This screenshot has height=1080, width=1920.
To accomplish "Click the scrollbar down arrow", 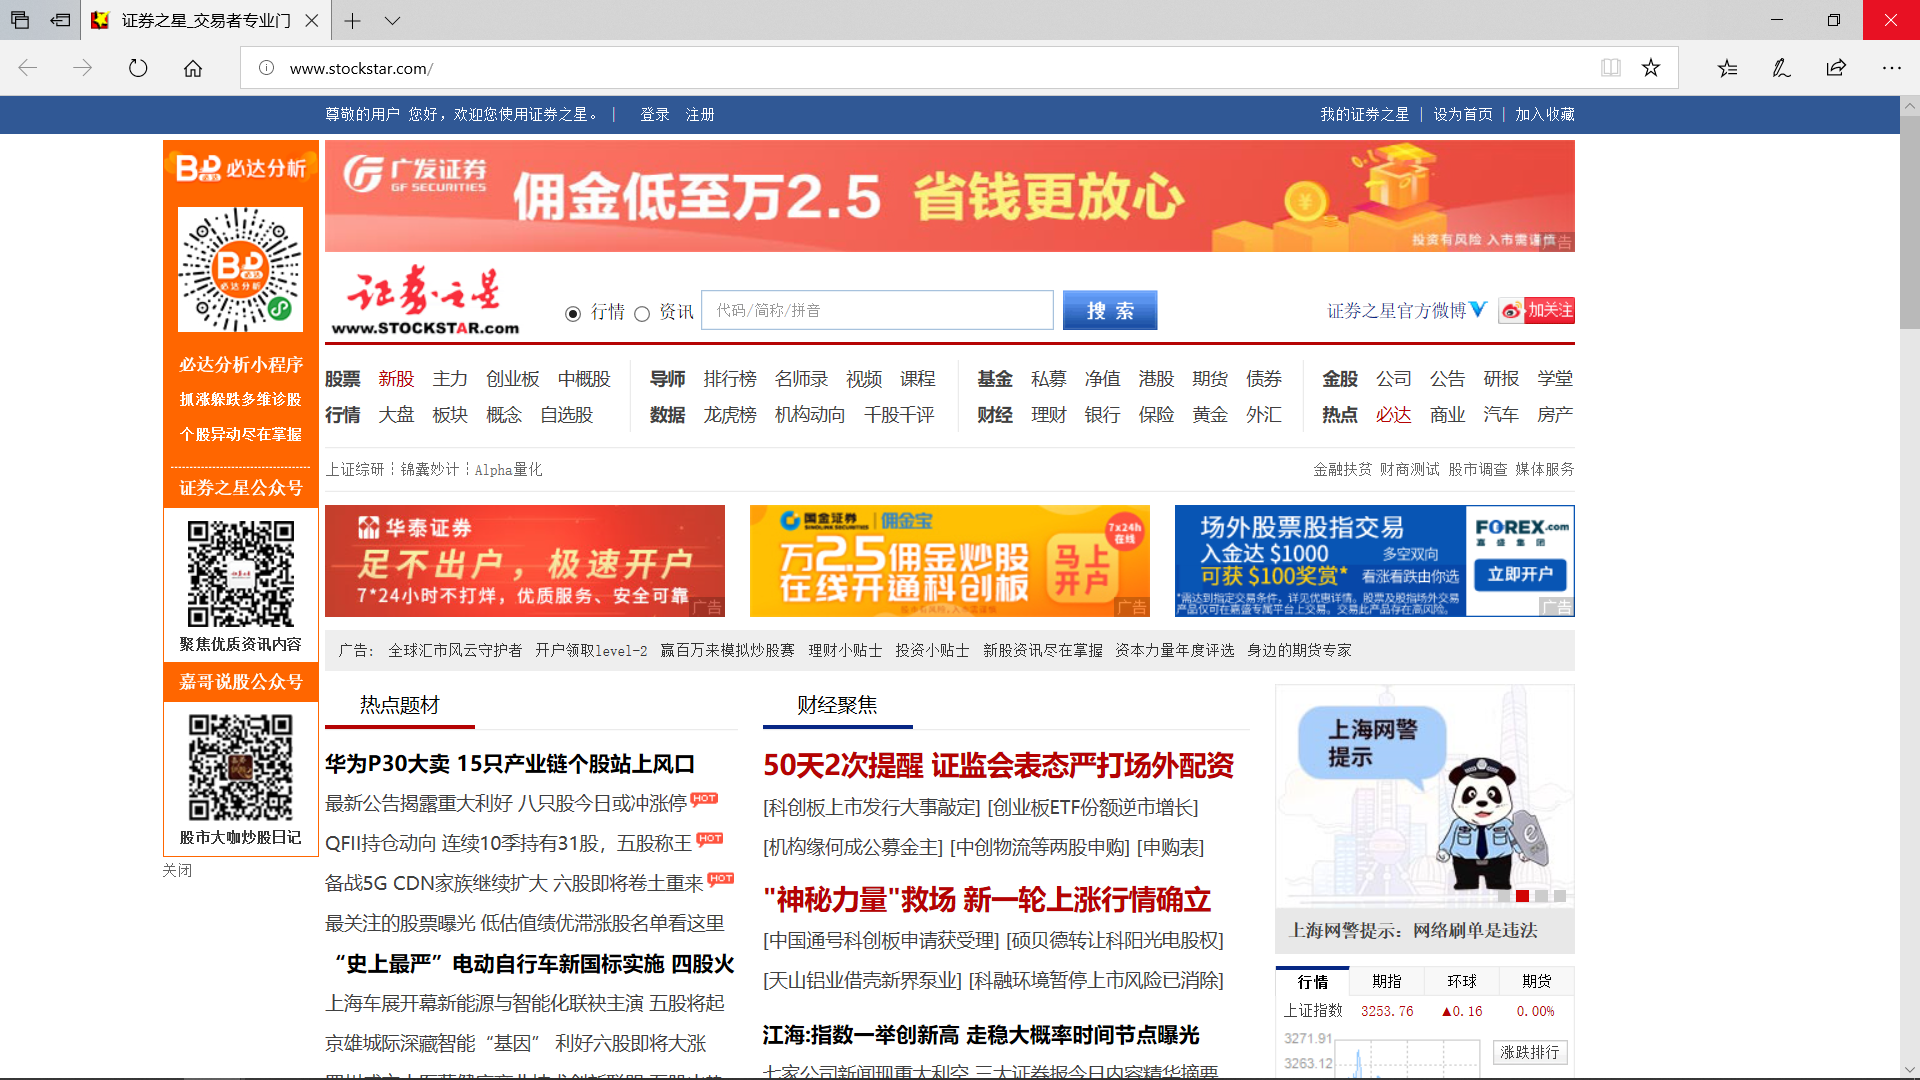I will click(x=1909, y=1070).
